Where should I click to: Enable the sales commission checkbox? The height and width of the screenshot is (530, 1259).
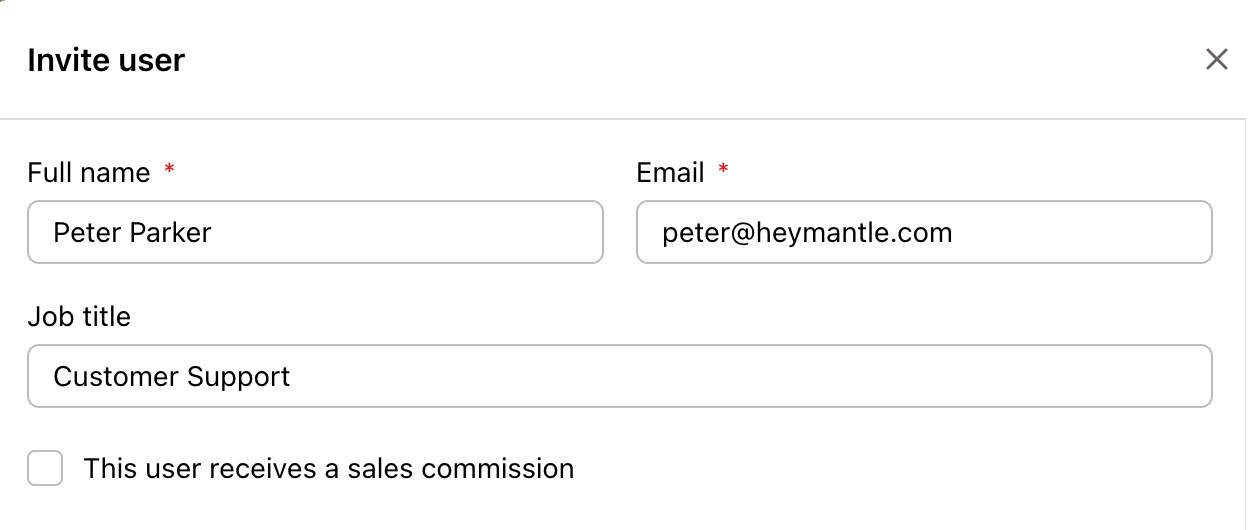45,468
